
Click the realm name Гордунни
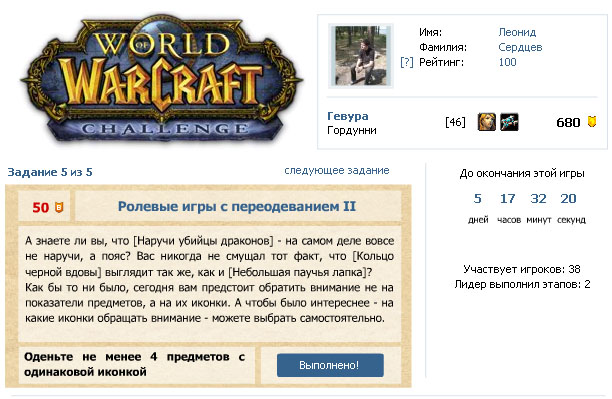click(352, 130)
